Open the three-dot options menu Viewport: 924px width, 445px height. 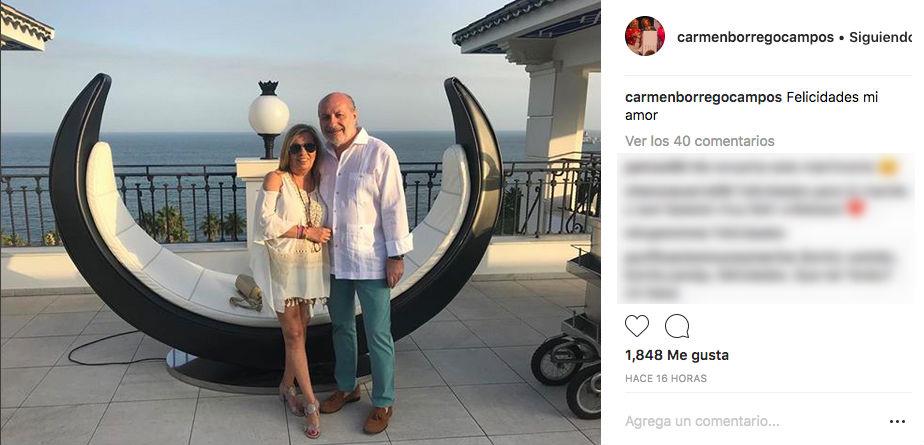coord(897,421)
